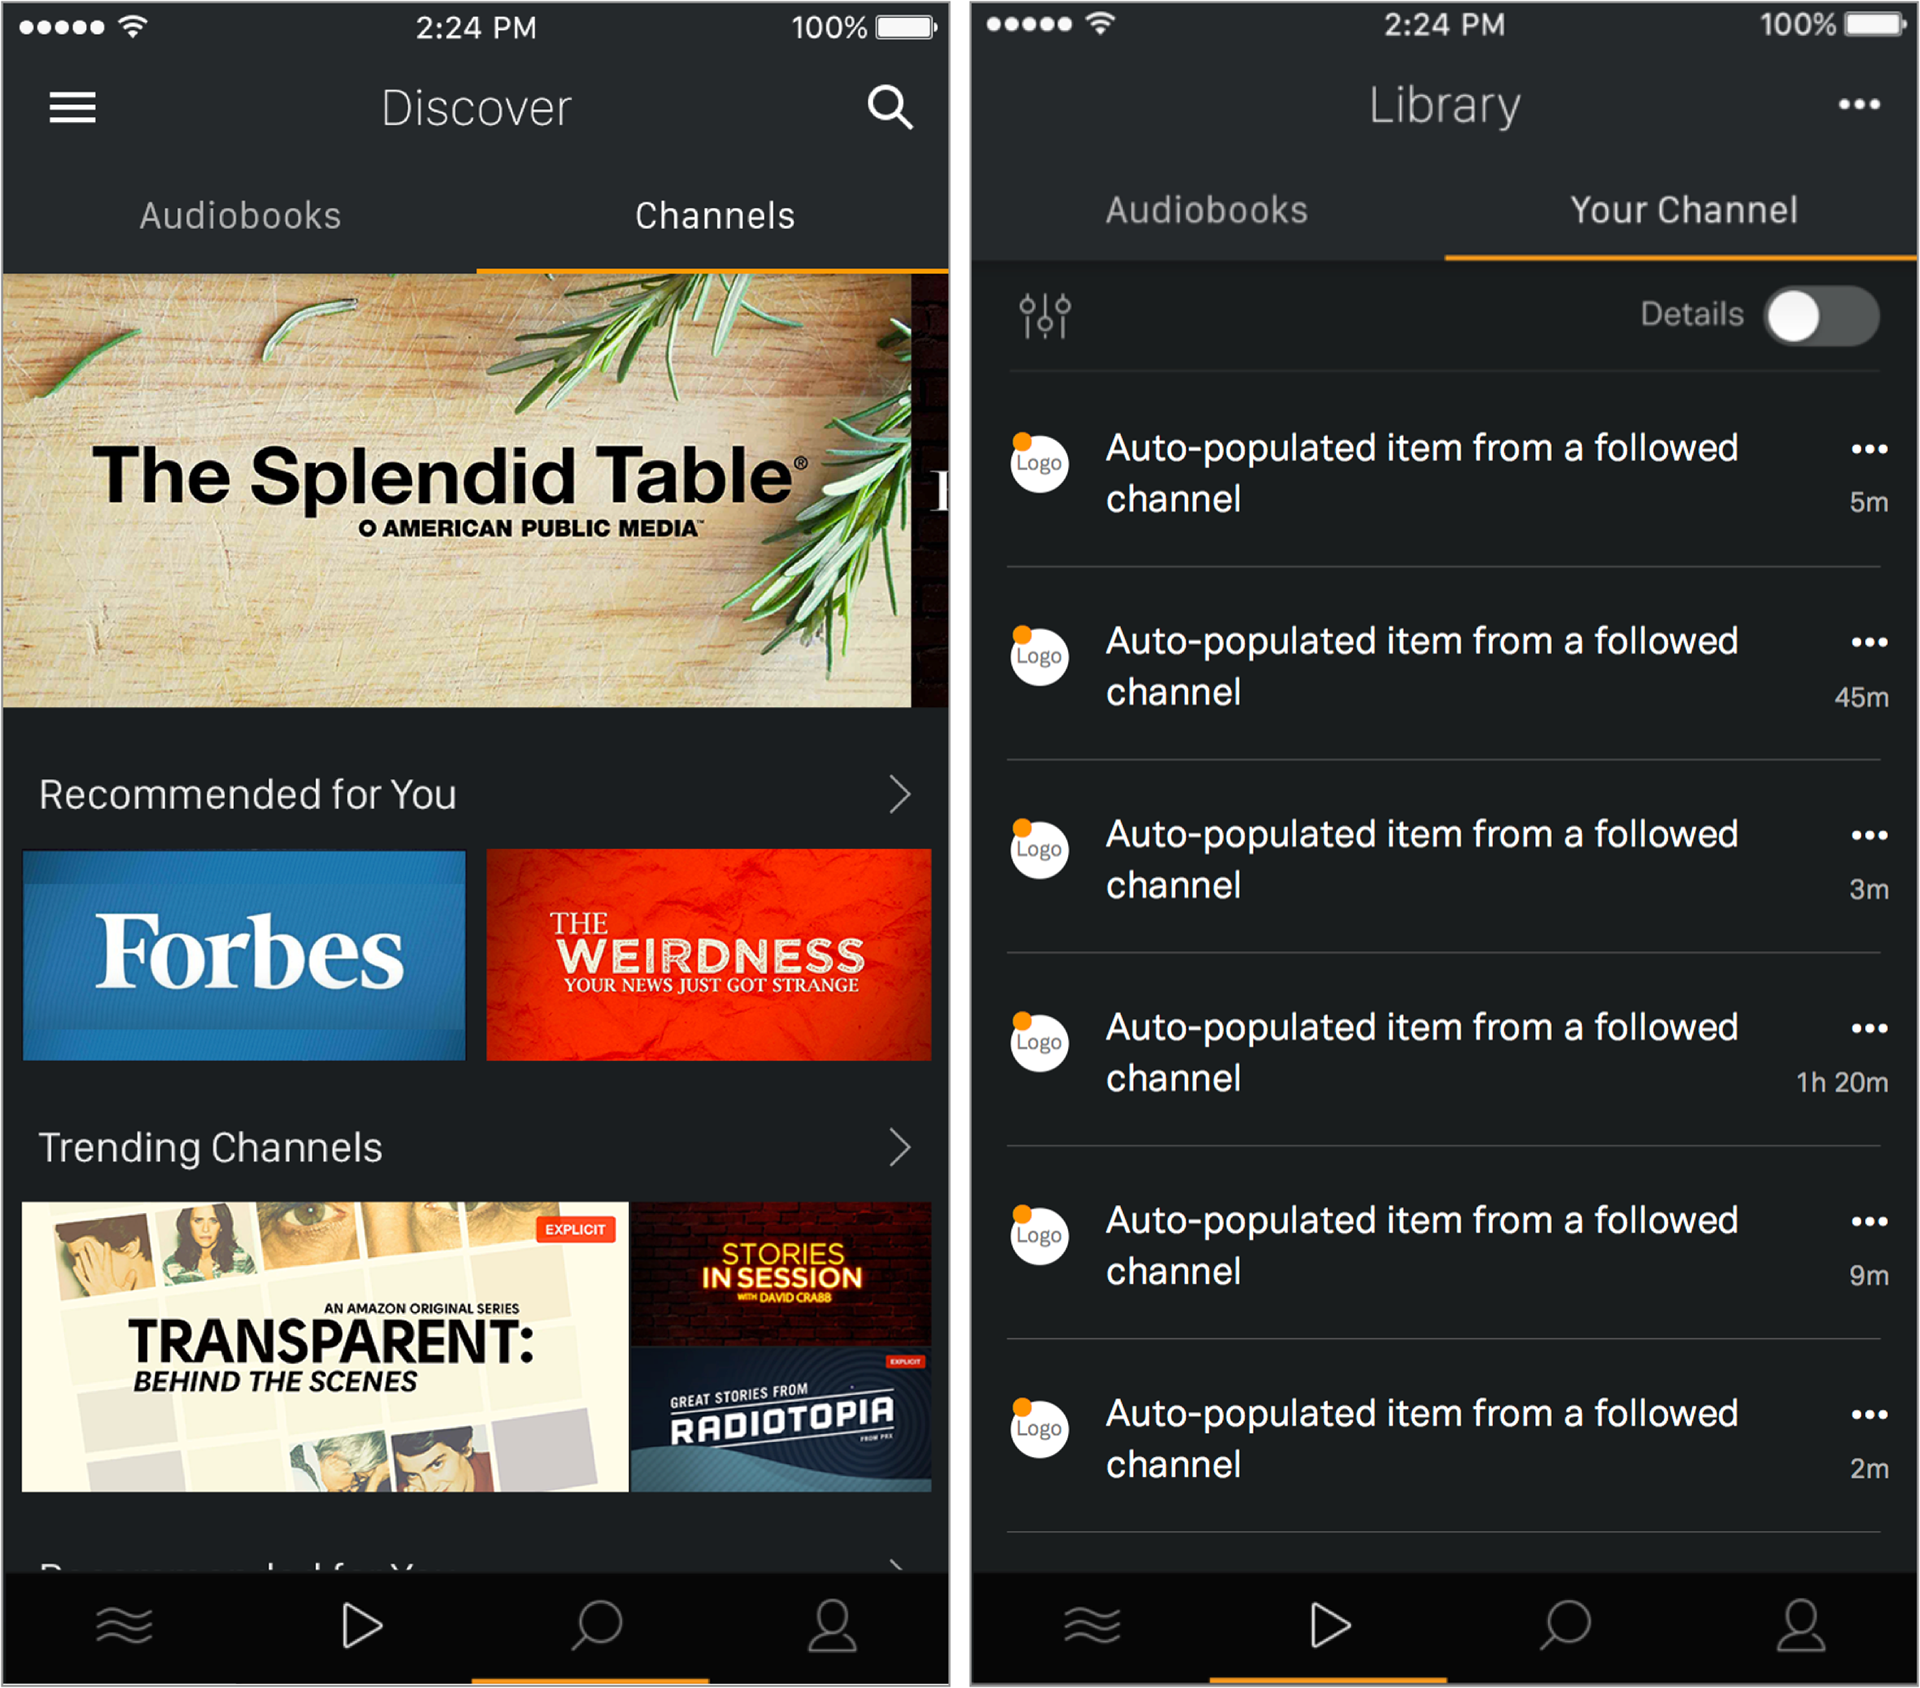The height and width of the screenshot is (1688, 1920).
Task: Open Transparent: Behind the Scenes tile
Action: (325, 1347)
